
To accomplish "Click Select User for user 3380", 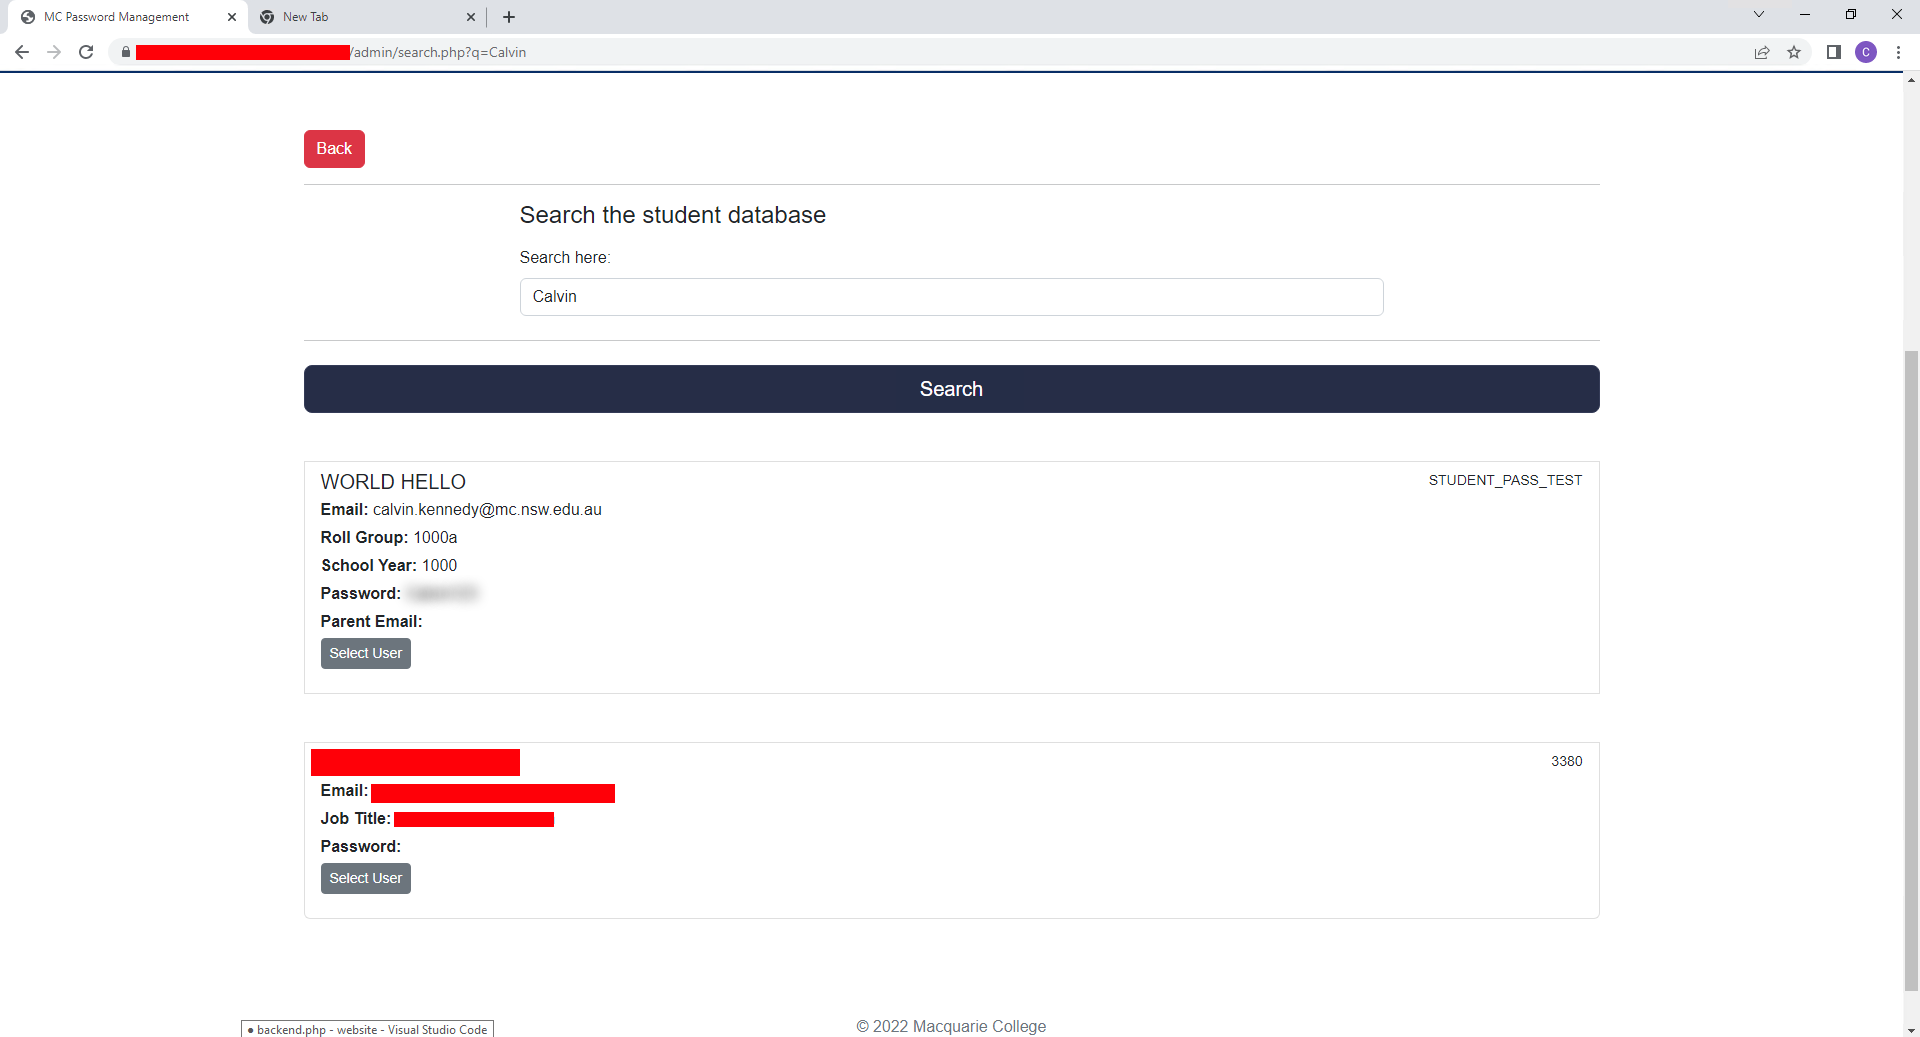I will (x=365, y=878).
